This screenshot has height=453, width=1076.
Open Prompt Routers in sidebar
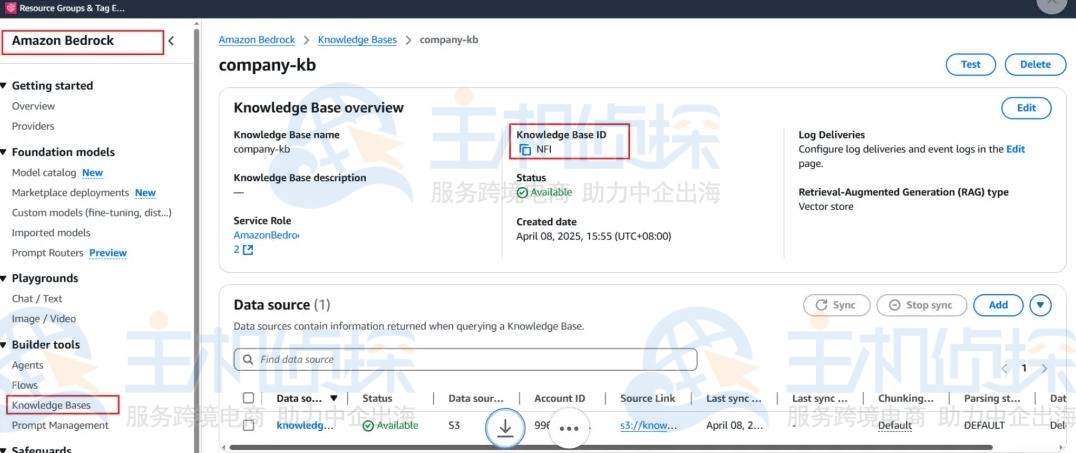pyautogui.click(x=47, y=253)
